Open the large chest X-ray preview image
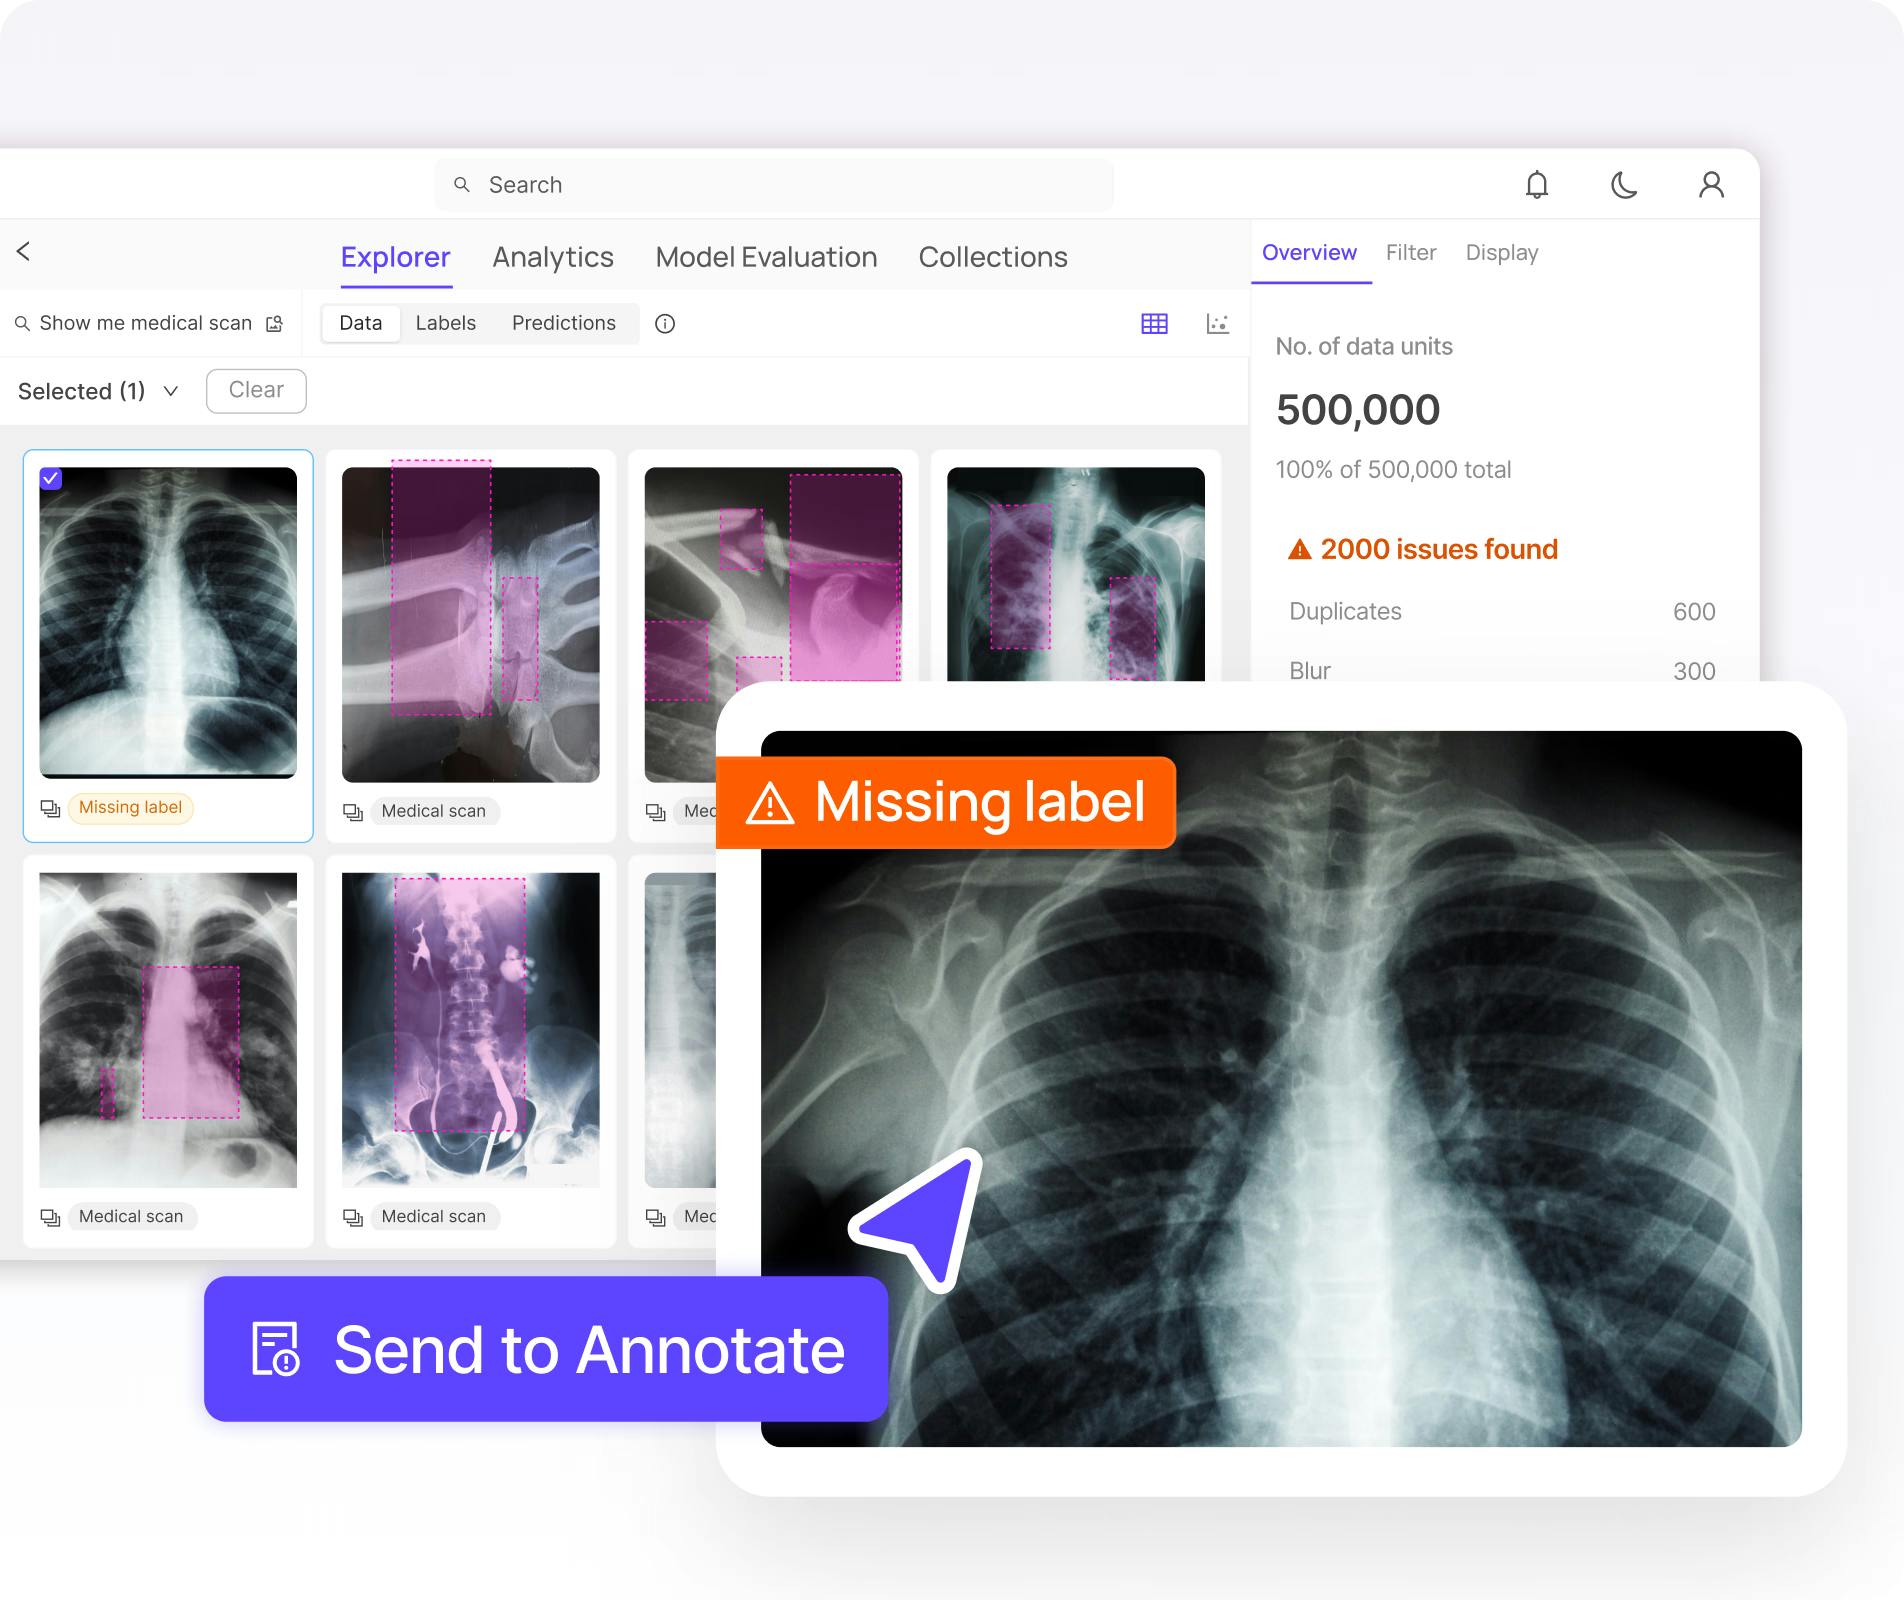The image size is (1904, 1600). pos(1281,1089)
